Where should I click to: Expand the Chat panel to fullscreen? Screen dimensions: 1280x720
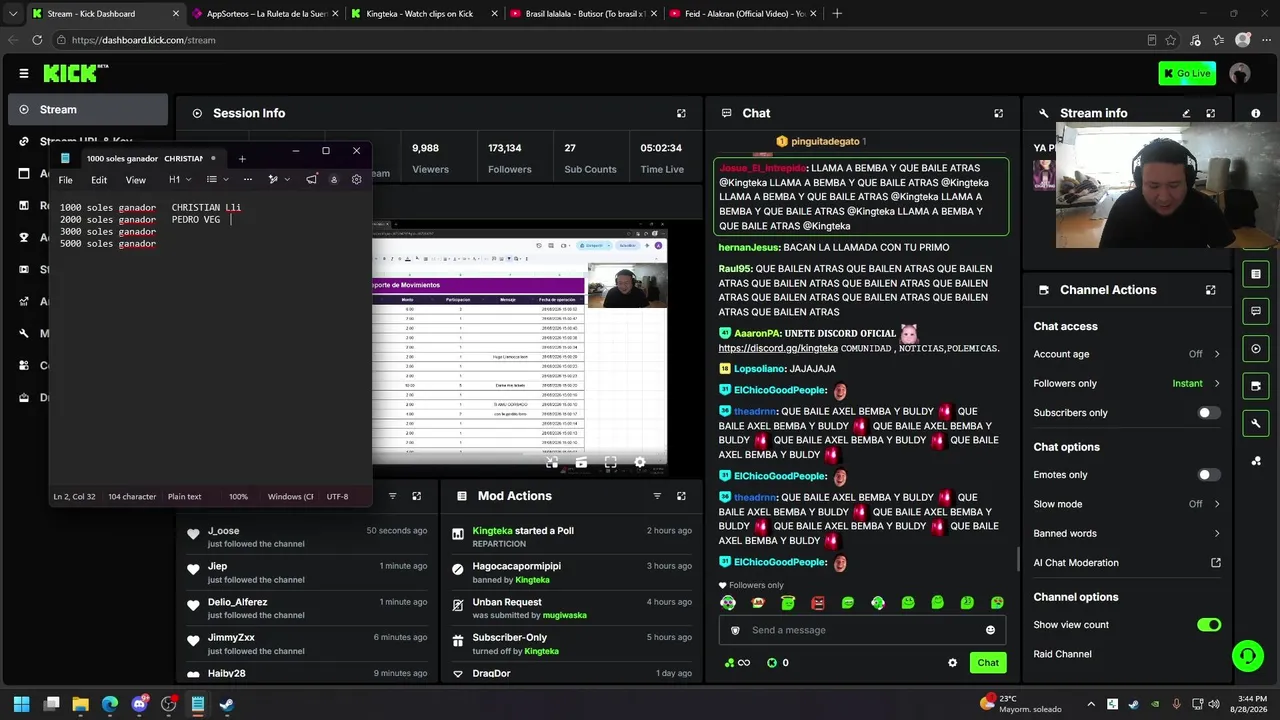(998, 113)
